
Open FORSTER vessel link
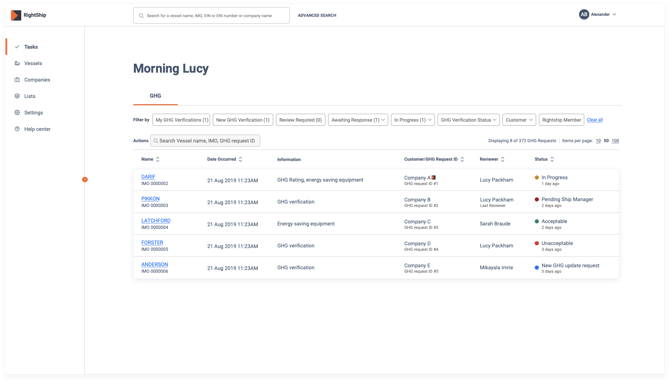coord(152,243)
